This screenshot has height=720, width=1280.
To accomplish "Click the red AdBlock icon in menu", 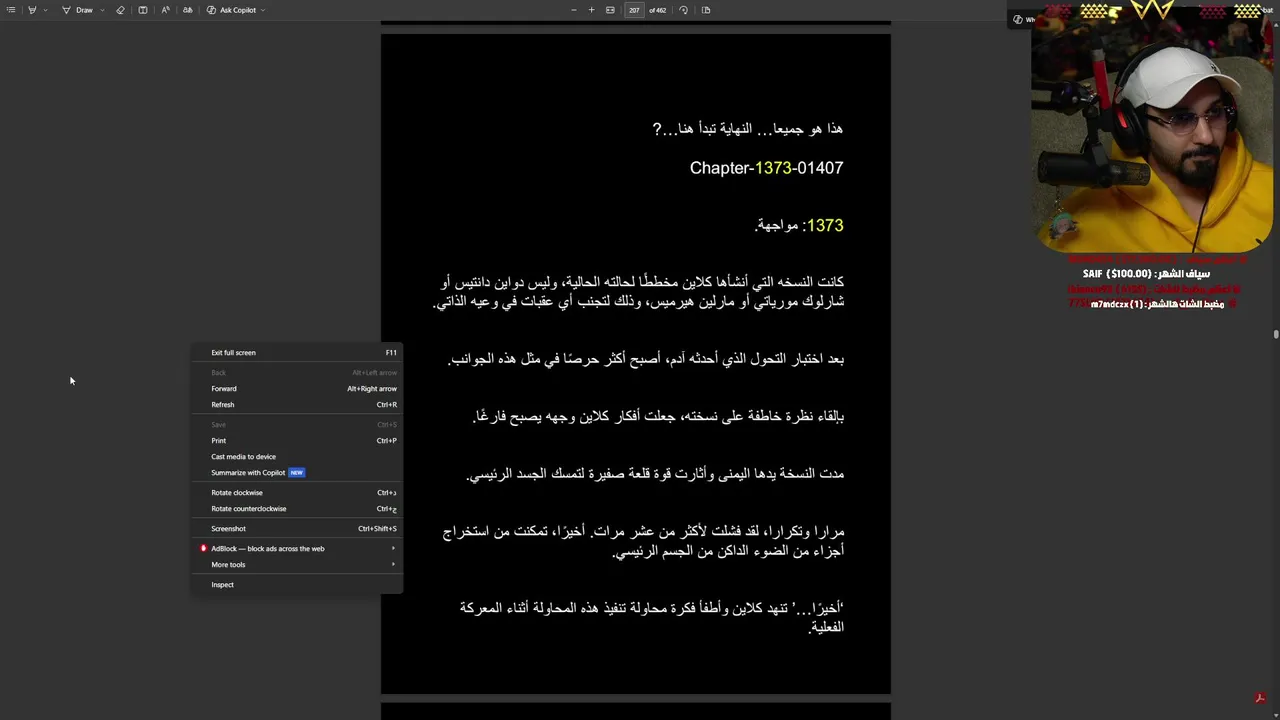I will click(x=203, y=549).
